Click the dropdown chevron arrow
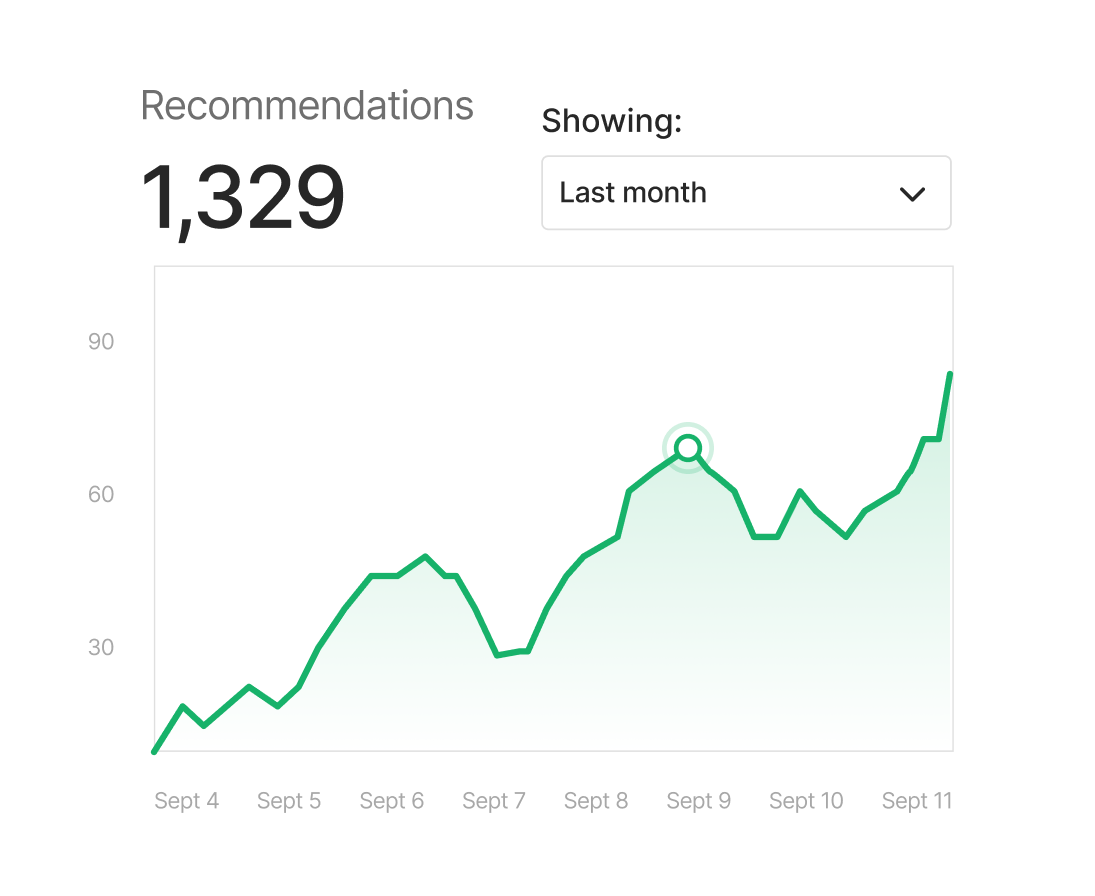This screenshot has width=1095, height=896. pos(912,194)
